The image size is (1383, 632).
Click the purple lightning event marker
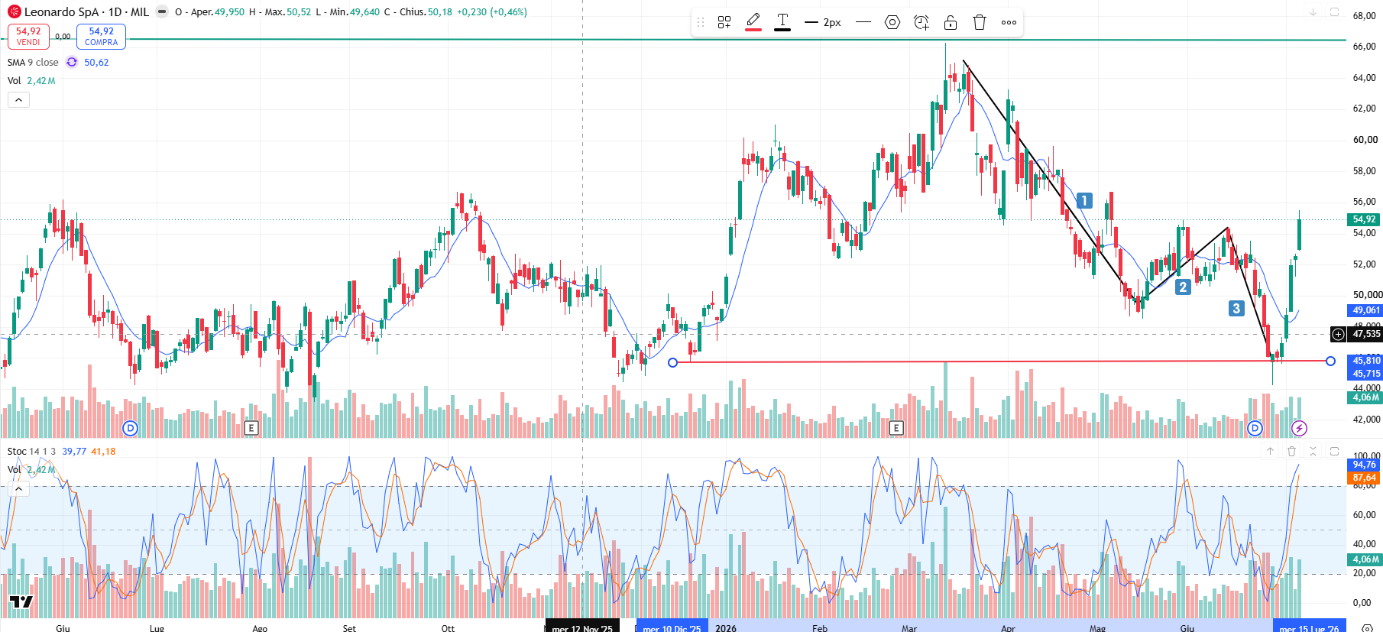coord(1299,428)
